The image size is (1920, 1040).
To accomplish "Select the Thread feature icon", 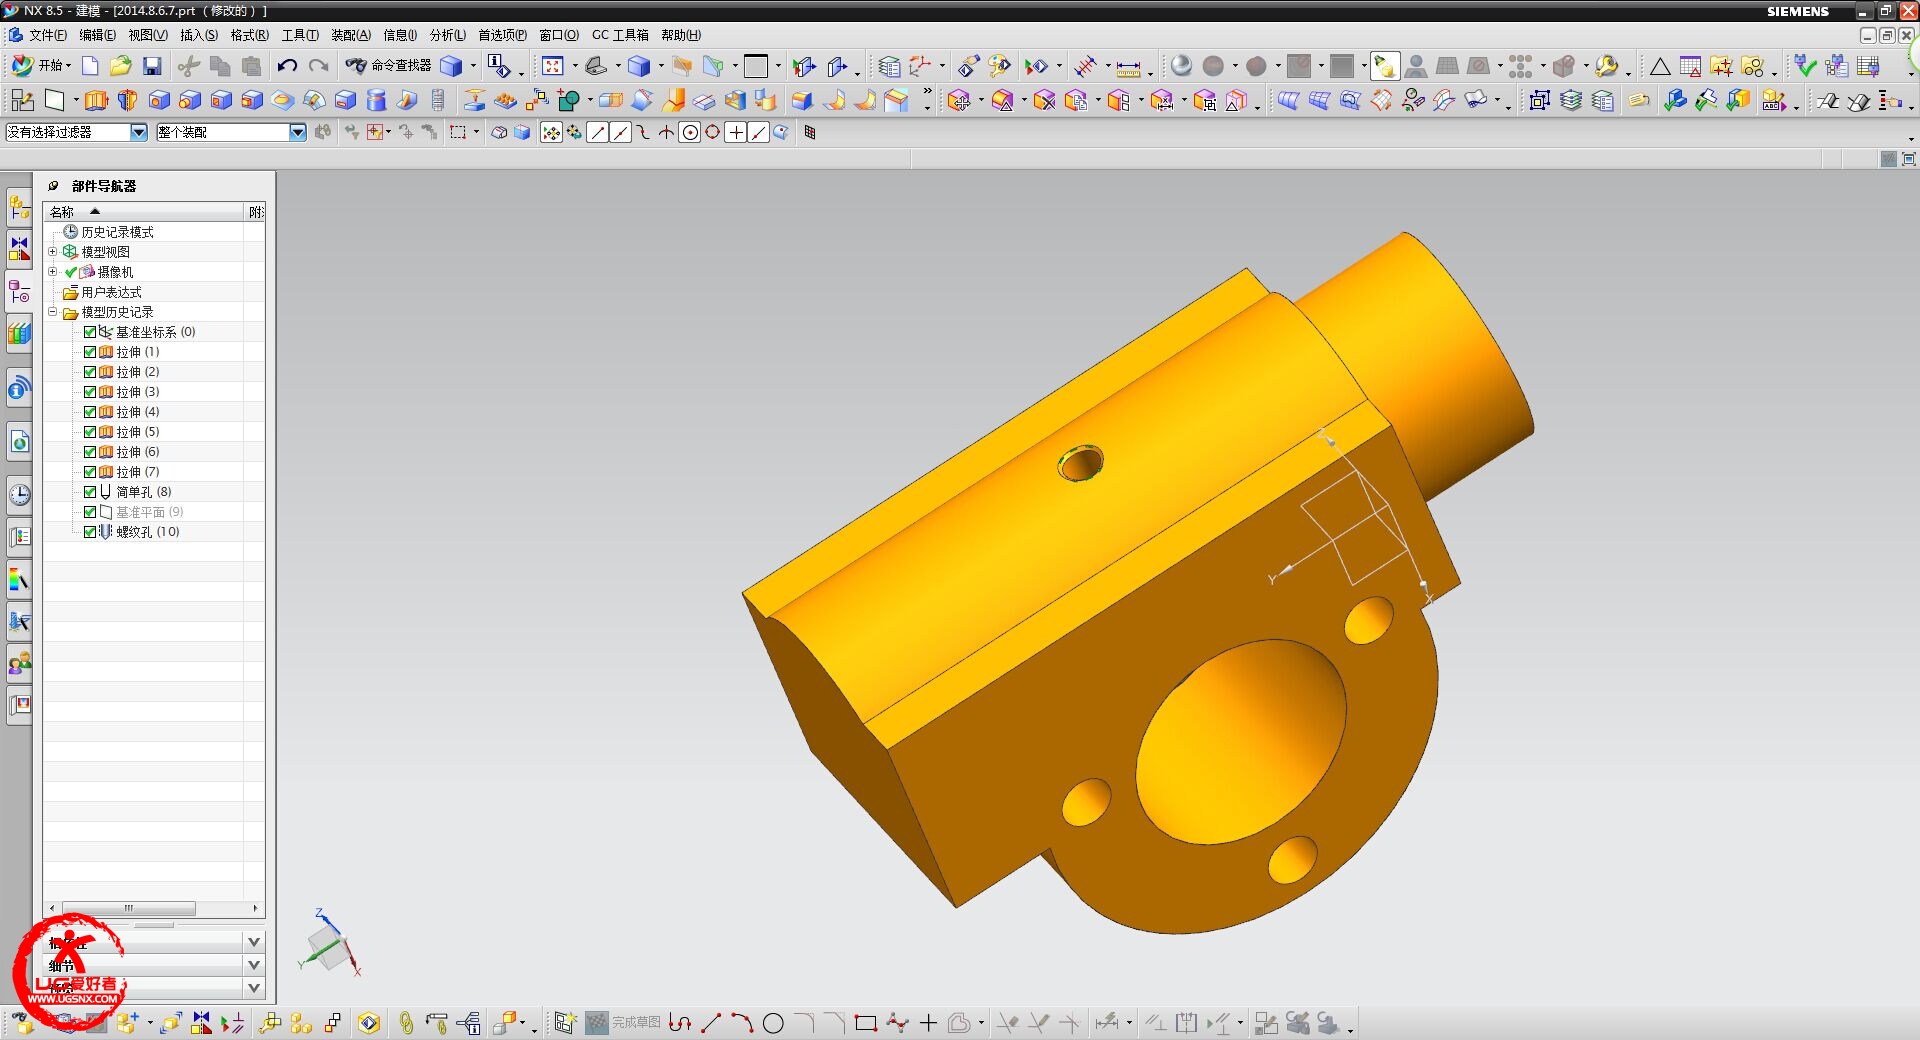I will coord(438,100).
